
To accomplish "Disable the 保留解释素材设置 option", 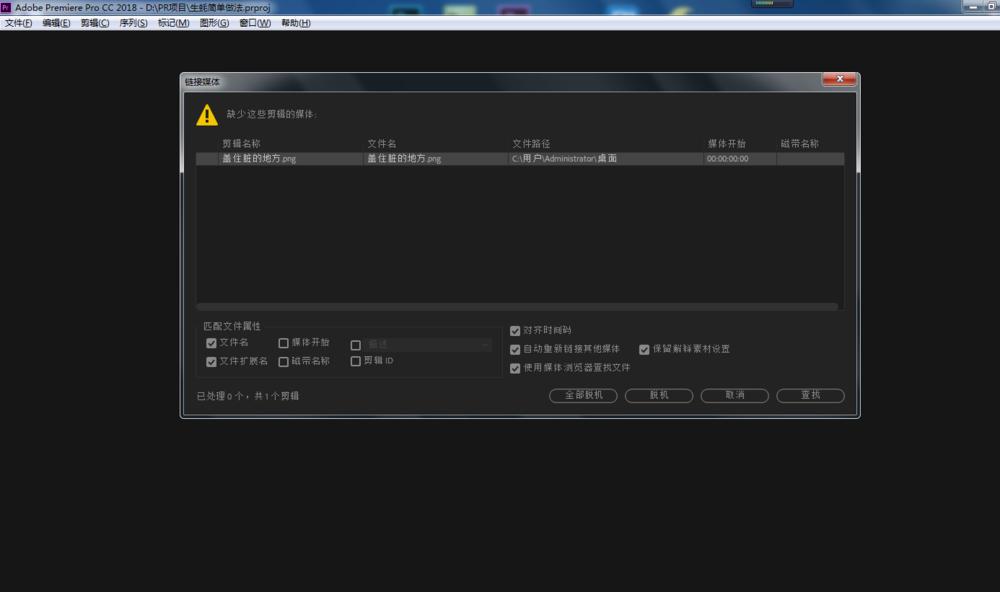I will (x=644, y=349).
